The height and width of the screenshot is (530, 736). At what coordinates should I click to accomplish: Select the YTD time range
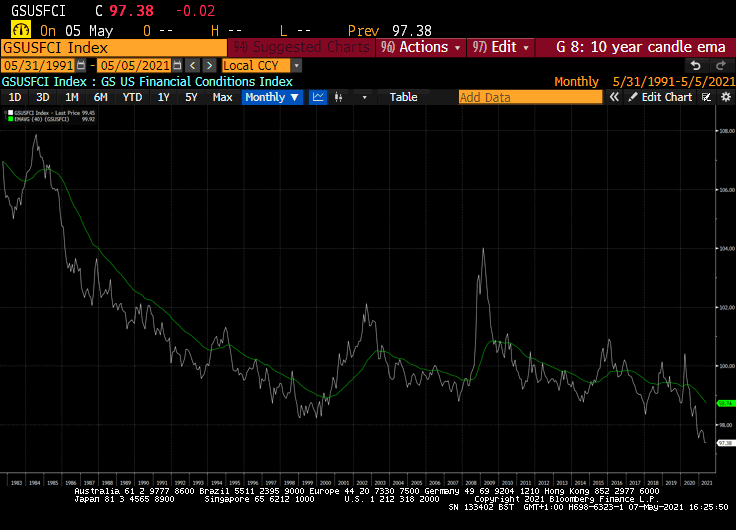coord(131,97)
